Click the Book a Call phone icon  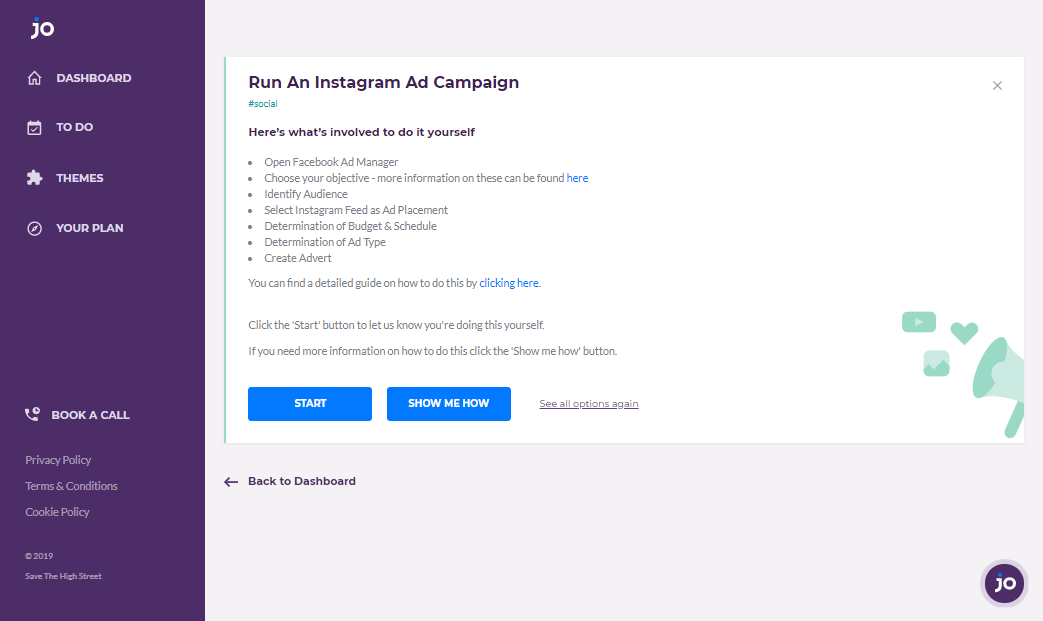[x=32, y=414]
